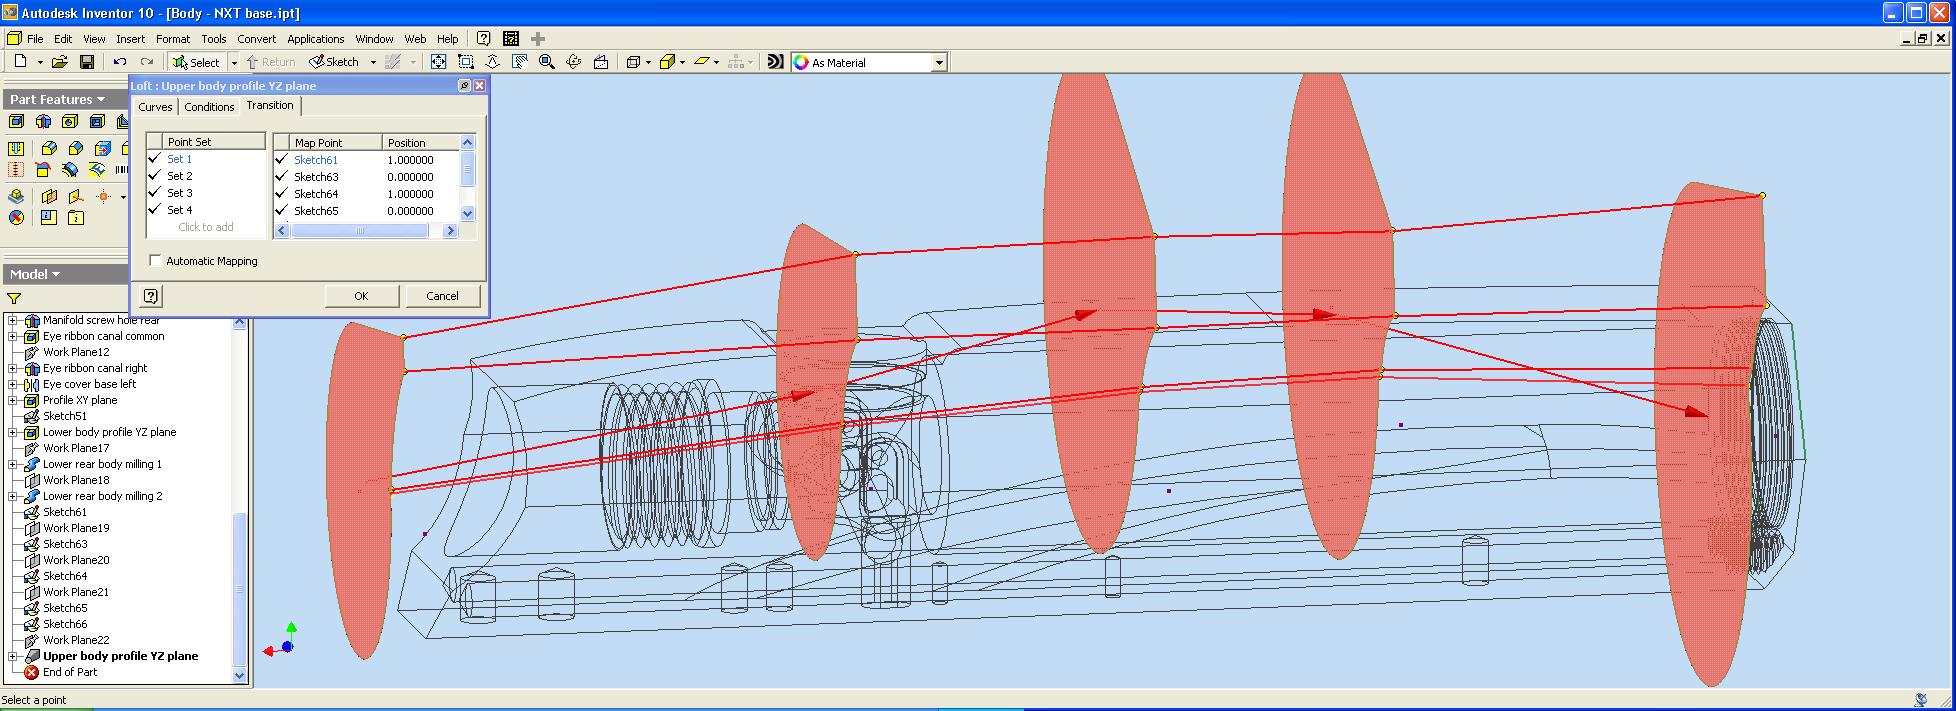Viewport: 1956px width, 711px height.
Task: Open the model browser filter funnel
Action: click(14, 298)
